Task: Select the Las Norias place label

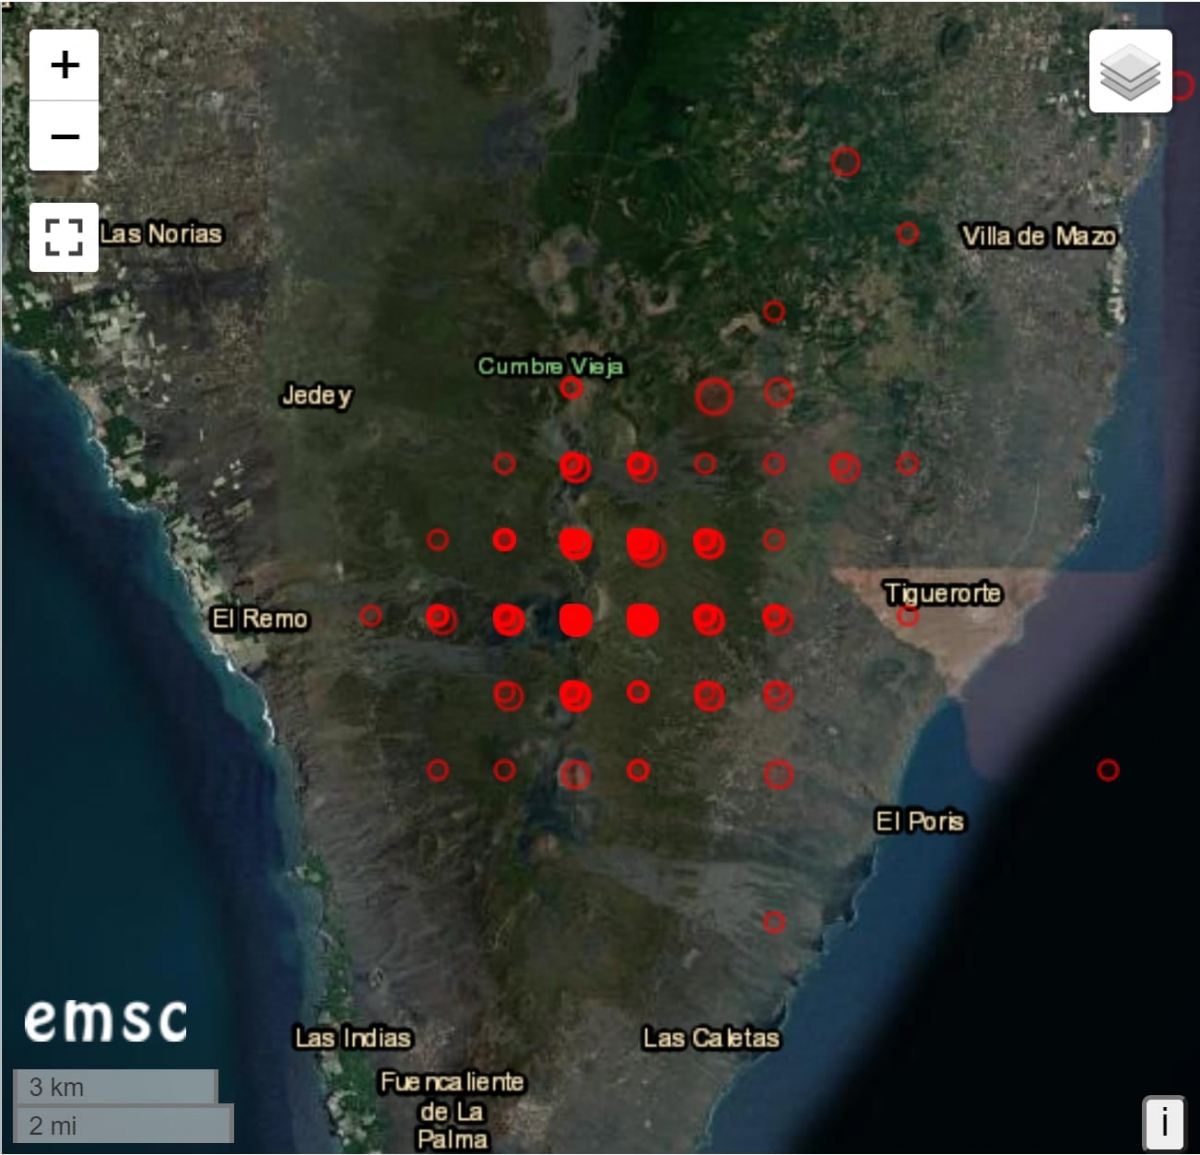Action: (160, 234)
